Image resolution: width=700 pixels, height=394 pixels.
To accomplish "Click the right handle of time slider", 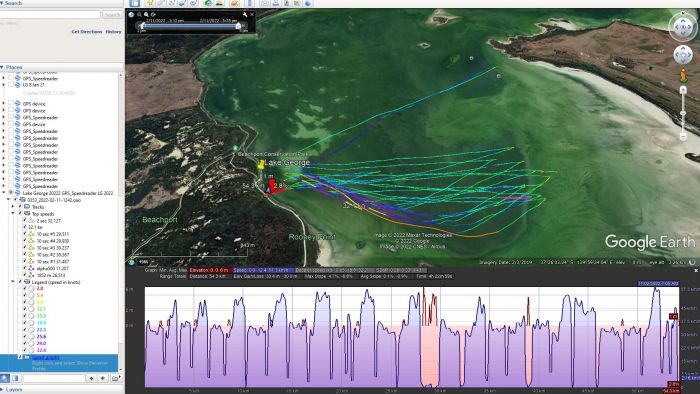I will [x=238, y=26].
